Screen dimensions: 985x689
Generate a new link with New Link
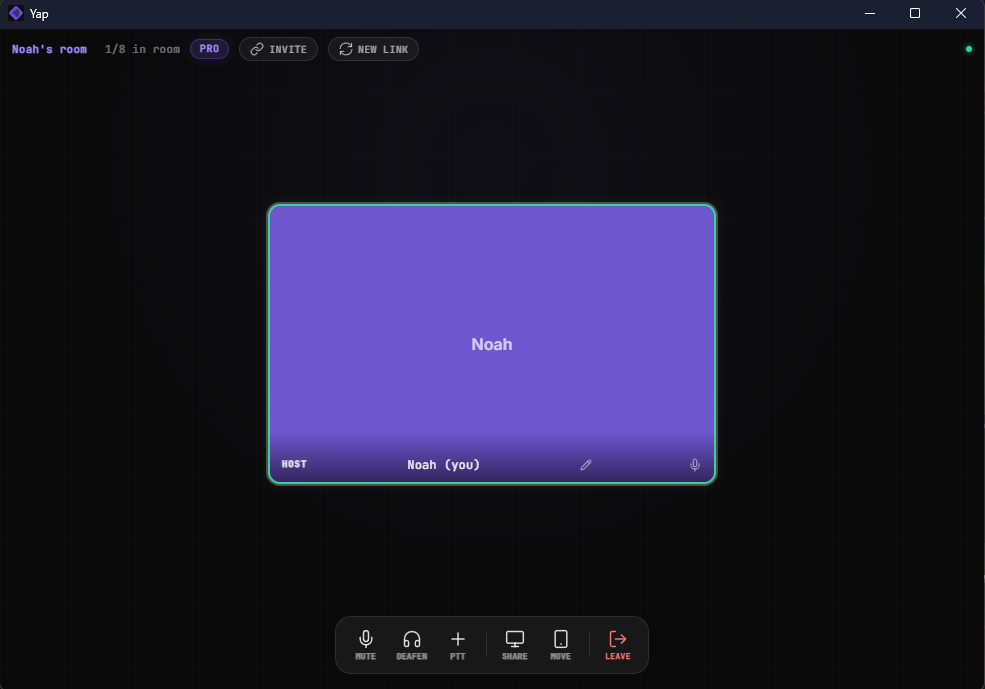point(373,49)
